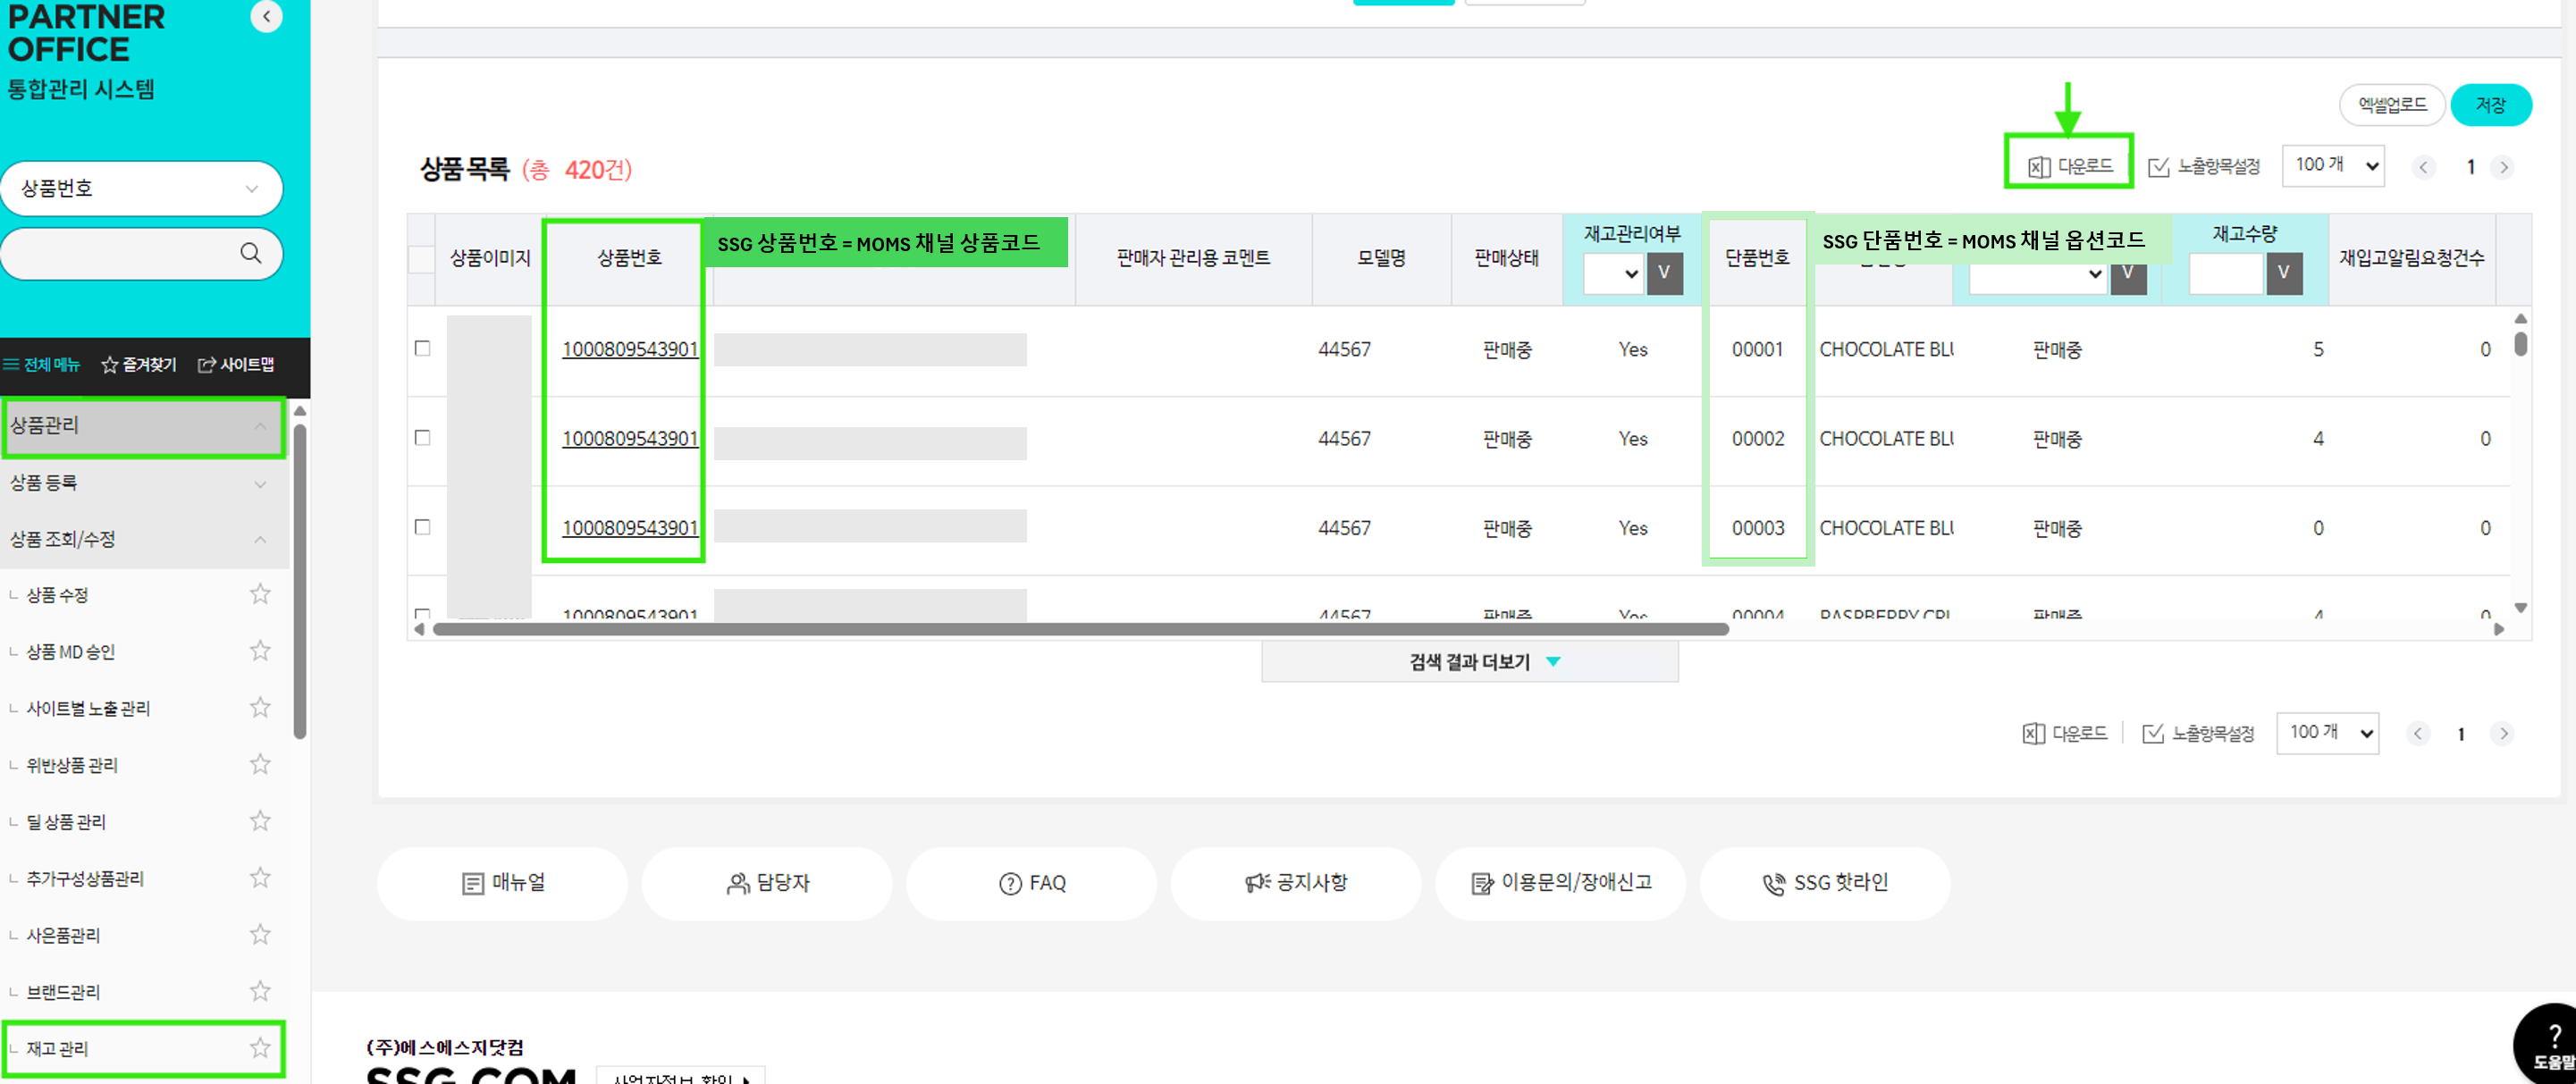Open the top 100 개 page size dropdown
Viewport: 2576px width, 1084px height.
(x=2333, y=166)
